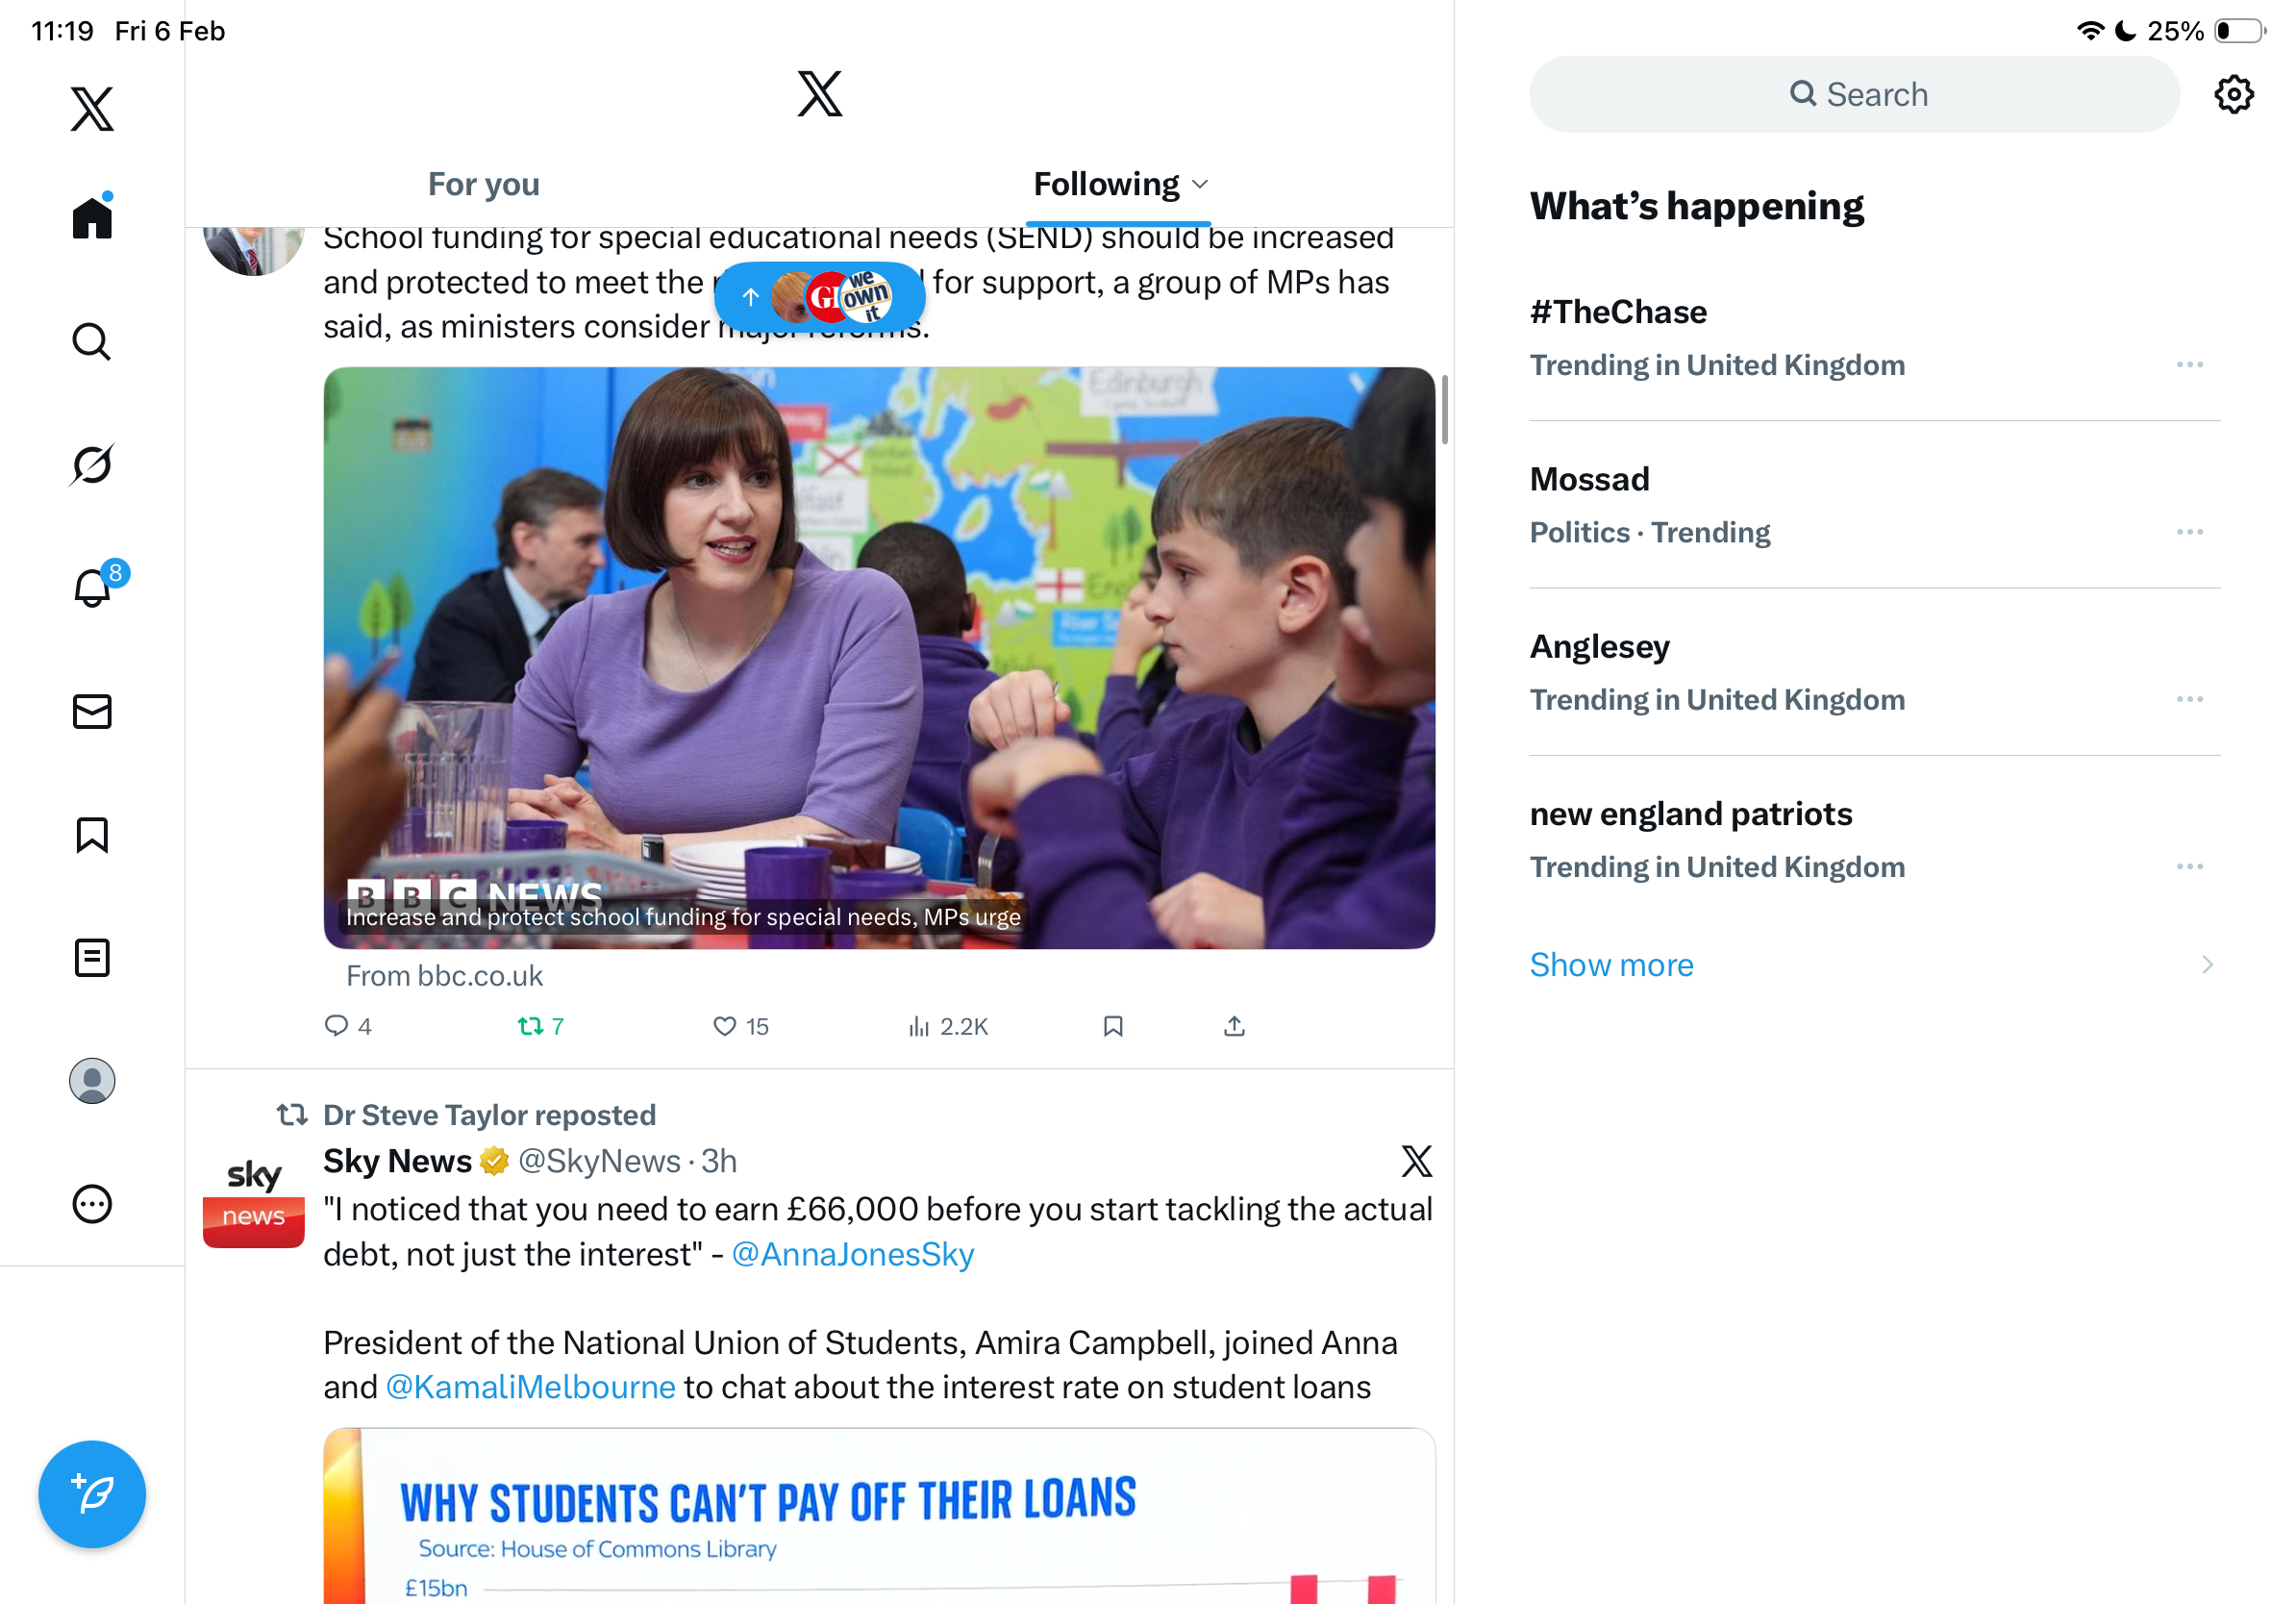Click the timeline scrollbar handle
Image resolution: width=2296 pixels, height=1604 pixels.
pos(1444,409)
